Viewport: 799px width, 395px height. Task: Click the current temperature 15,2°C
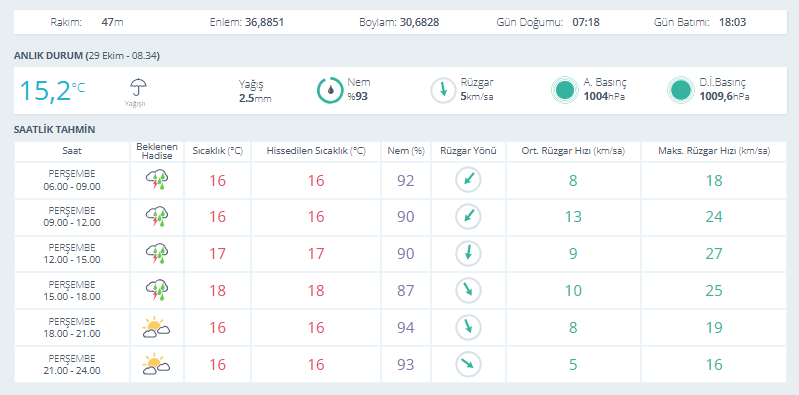pyautogui.click(x=52, y=91)
